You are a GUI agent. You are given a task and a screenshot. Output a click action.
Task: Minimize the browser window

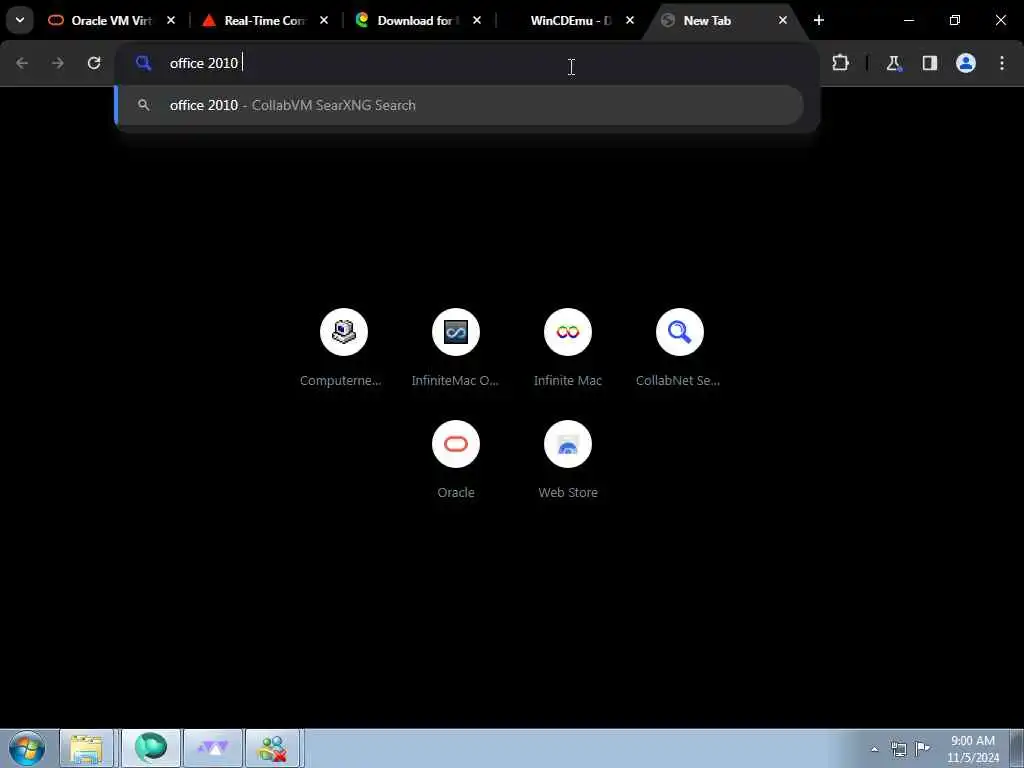click(x=908, y=20)
